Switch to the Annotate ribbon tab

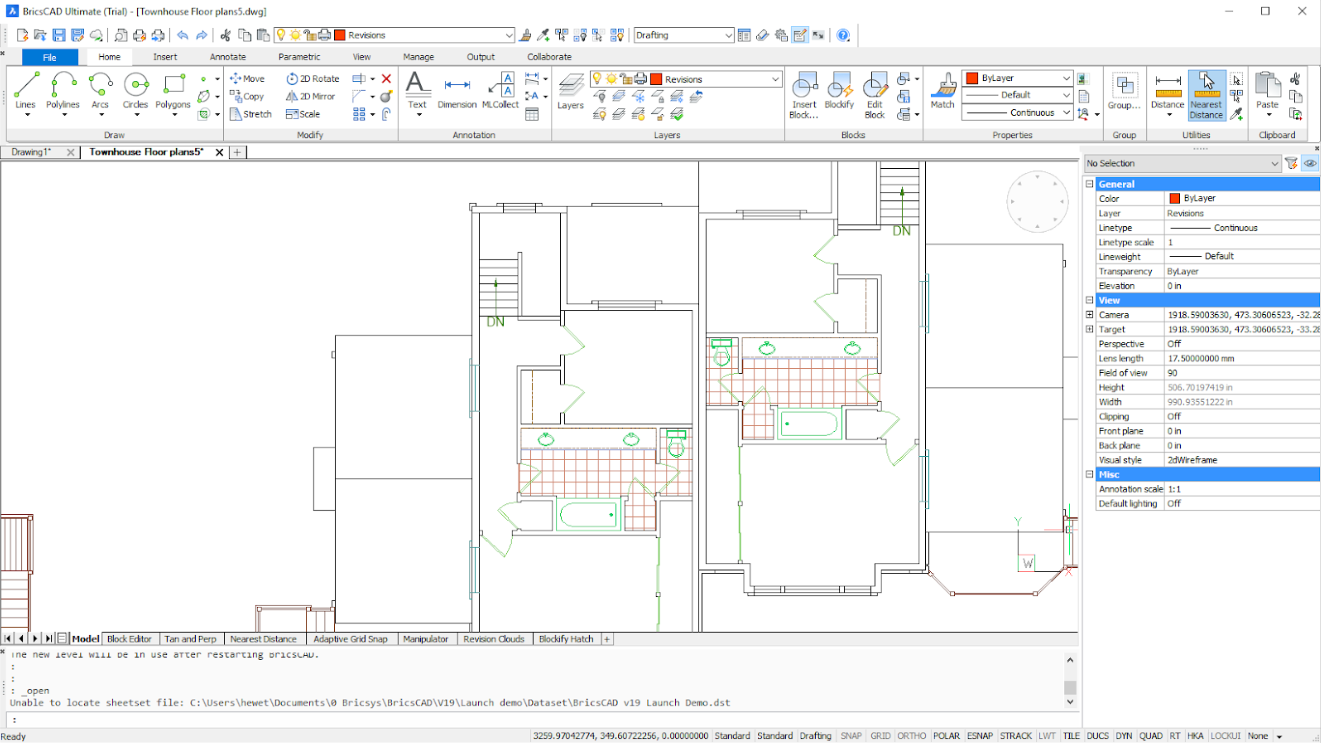pos(228,57)
